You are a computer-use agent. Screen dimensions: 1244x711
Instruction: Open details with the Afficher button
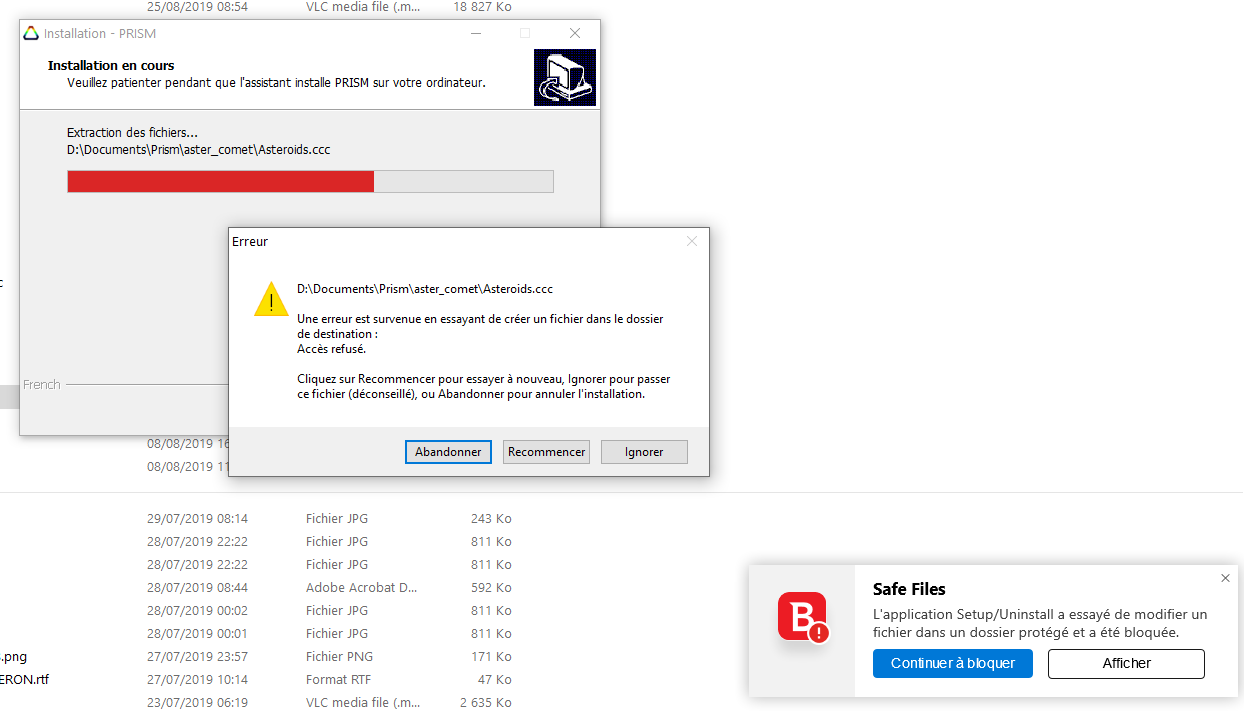(1126, 663)
